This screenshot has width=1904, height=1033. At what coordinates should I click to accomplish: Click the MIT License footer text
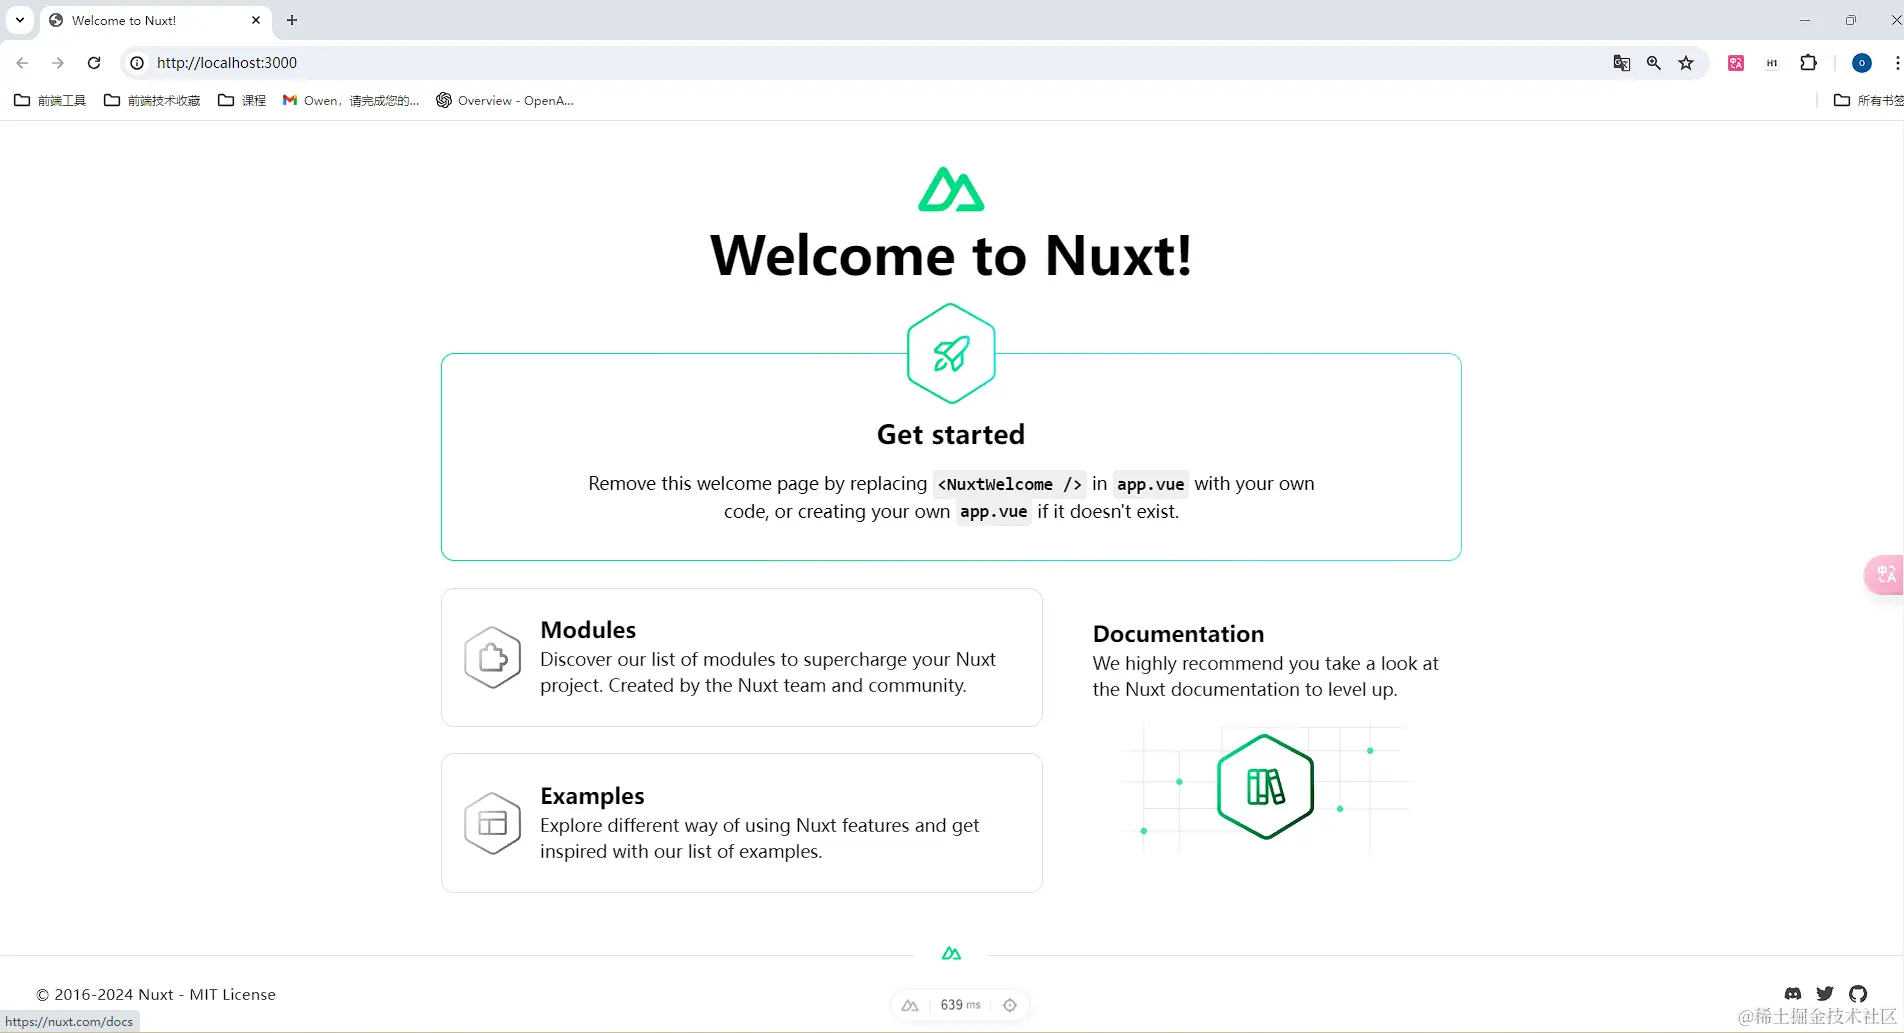coord(232,994)
